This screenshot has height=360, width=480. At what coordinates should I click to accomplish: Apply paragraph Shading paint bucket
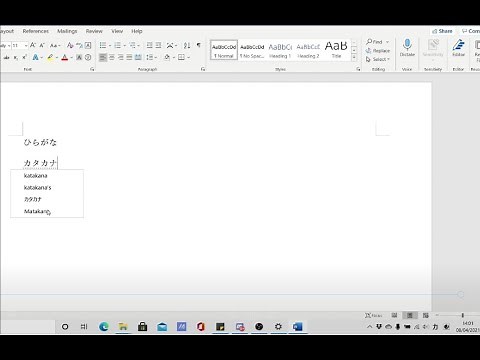tap(167, 58)
